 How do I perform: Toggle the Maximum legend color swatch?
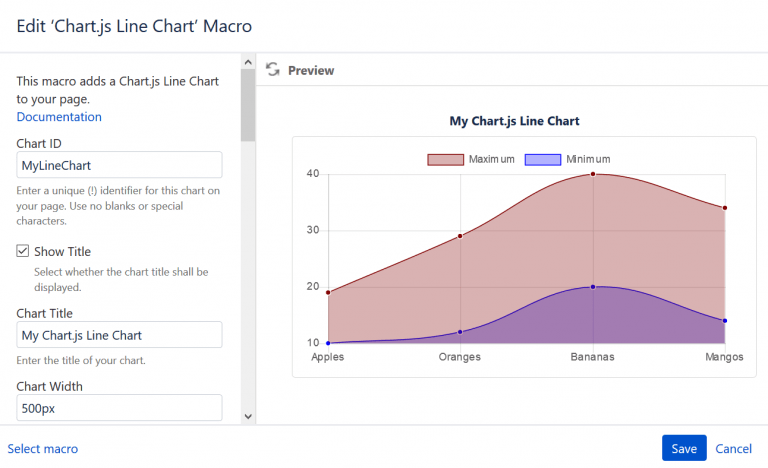pyautogui.click(x=445, y=160)
